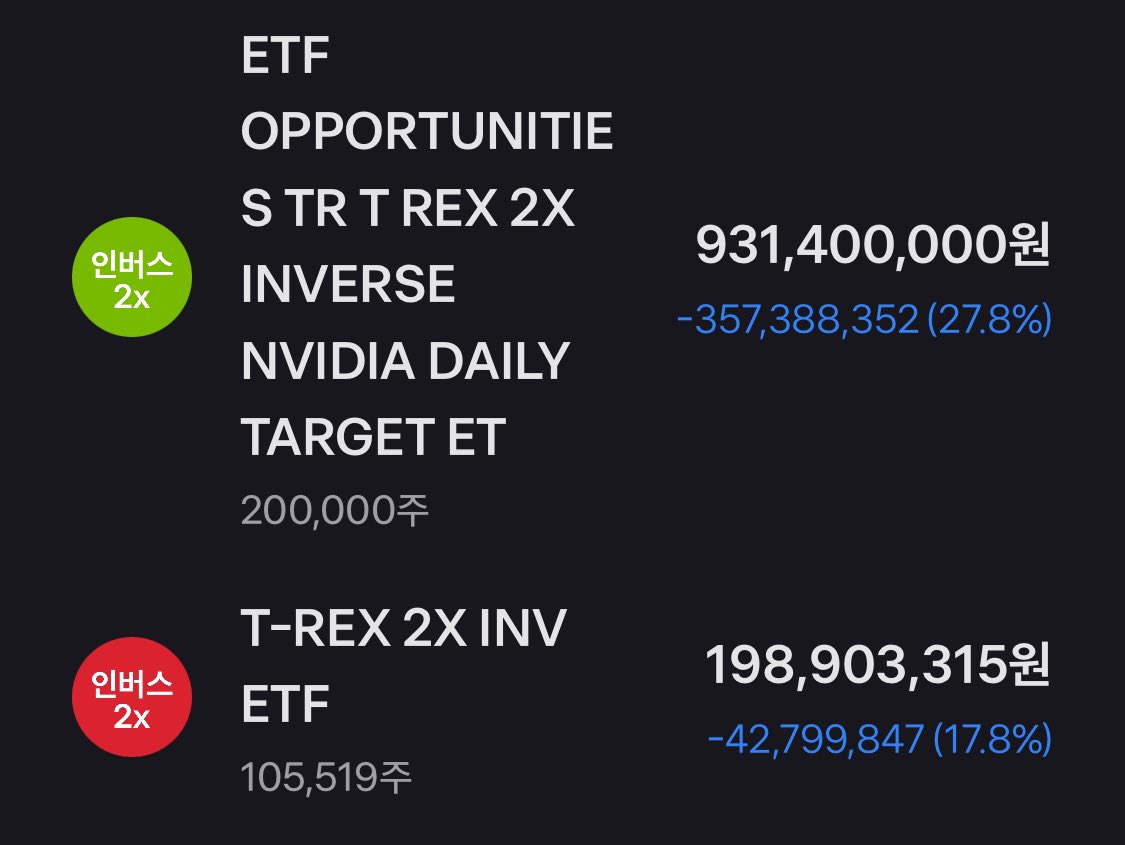Open the ETF Opportunities T-REX Nvidia holding name

(x=425, y=248)
